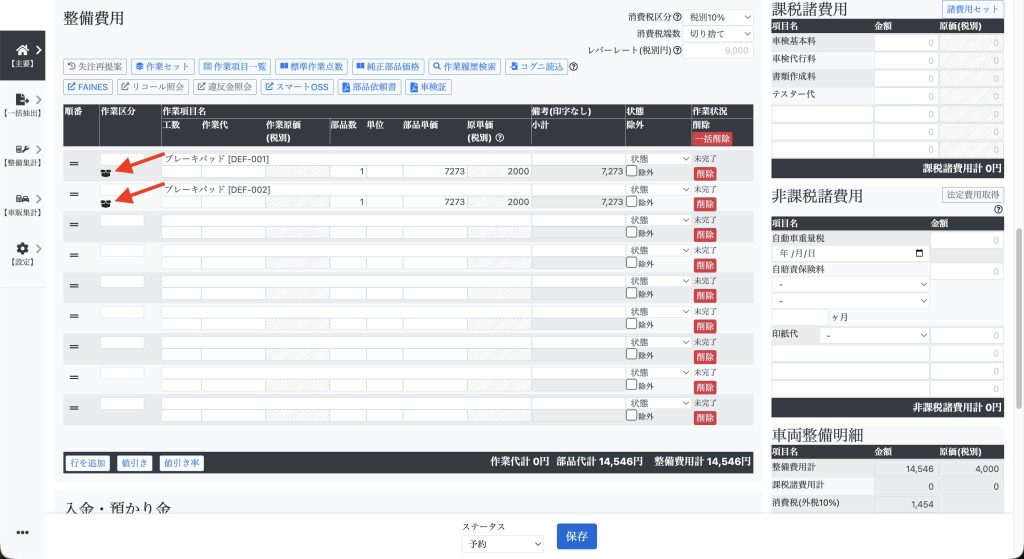Click help icon next to レバーレート
The image size is (1024, 559).
(x=677, y=50)
